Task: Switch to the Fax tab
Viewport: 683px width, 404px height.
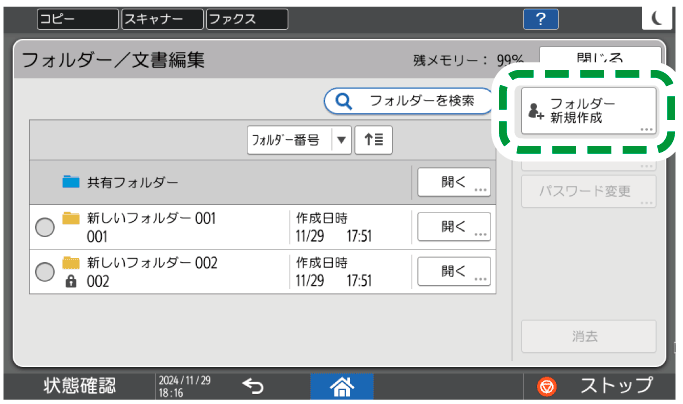Action: pos(247,19)
